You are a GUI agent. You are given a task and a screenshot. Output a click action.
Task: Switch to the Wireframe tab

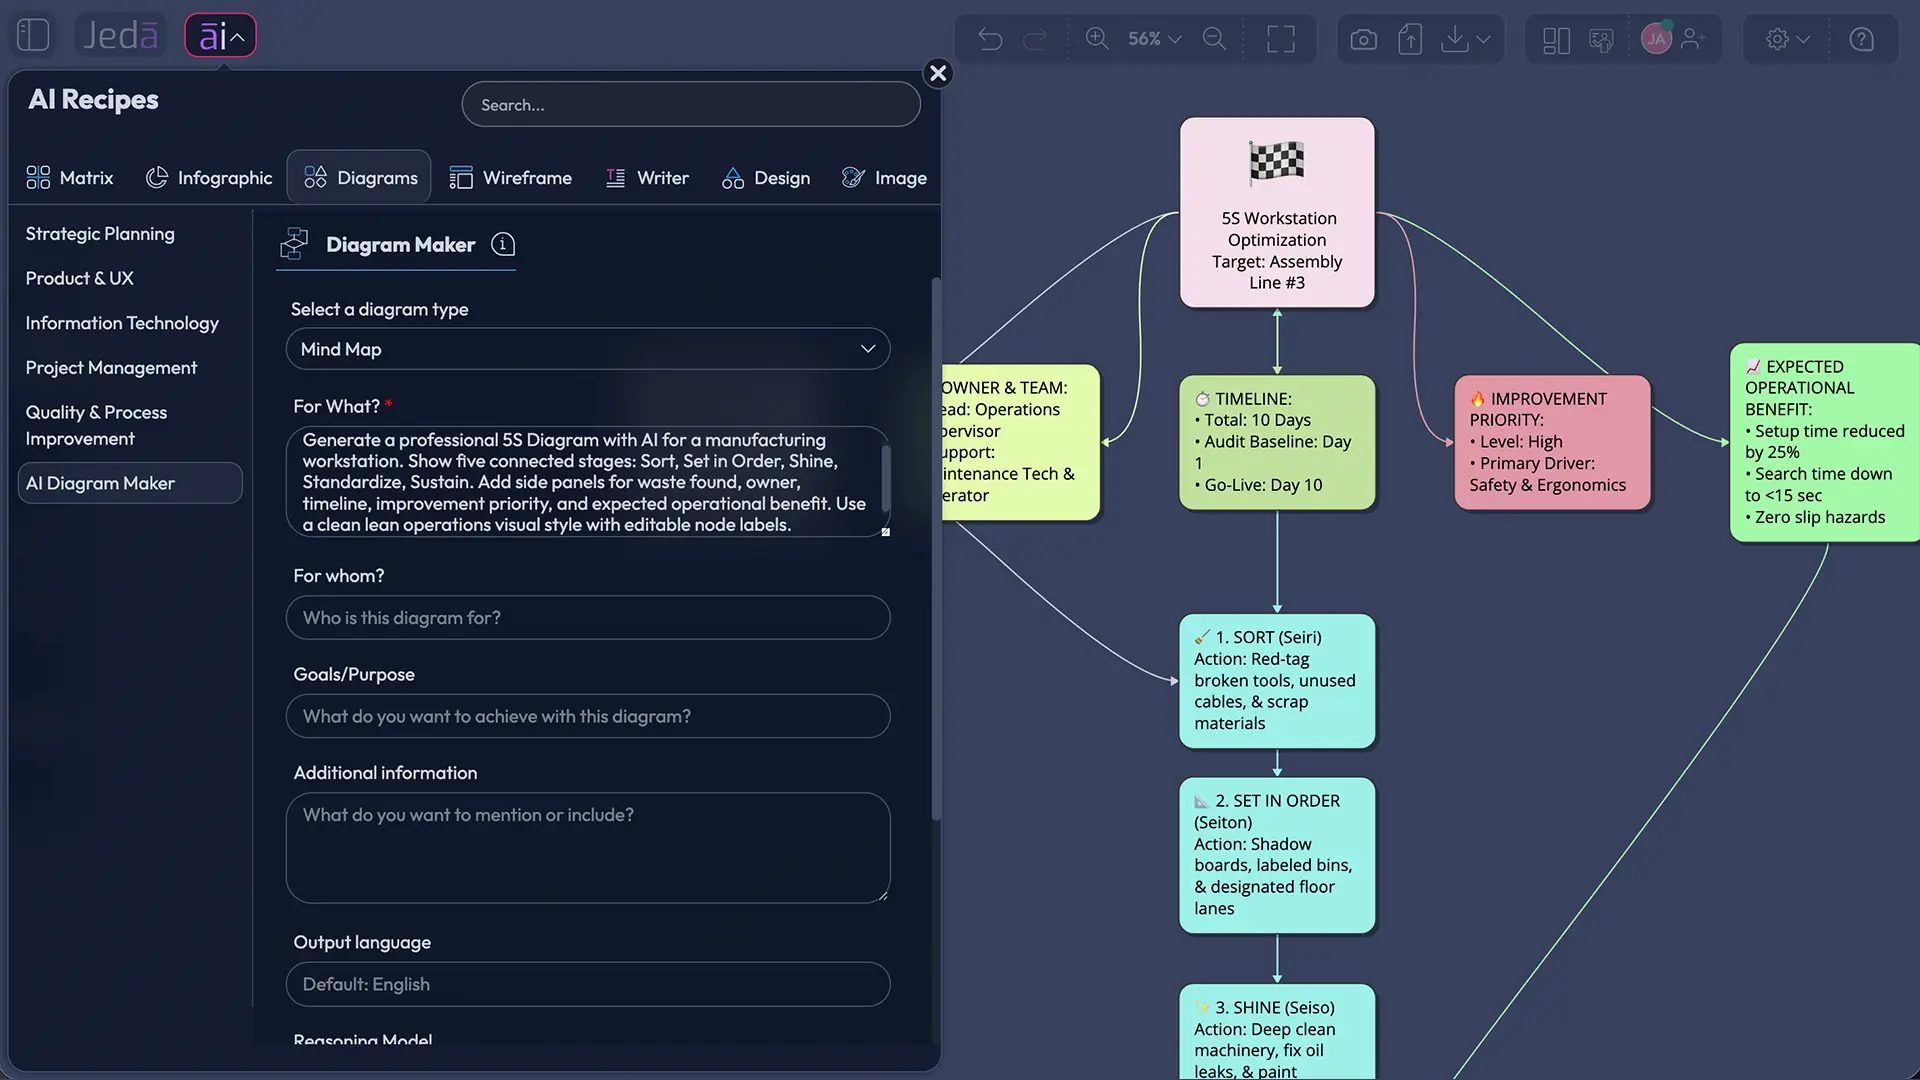pos(511,178)
